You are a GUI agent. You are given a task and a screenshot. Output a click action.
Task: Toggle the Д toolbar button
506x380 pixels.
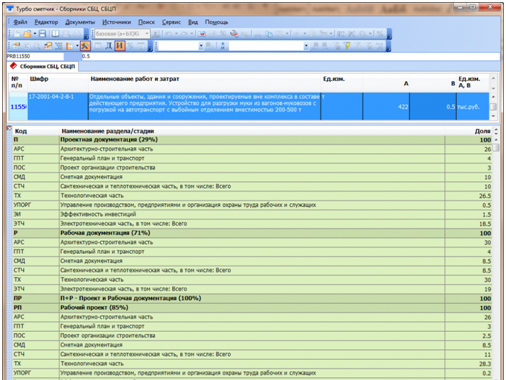point(109,46)
